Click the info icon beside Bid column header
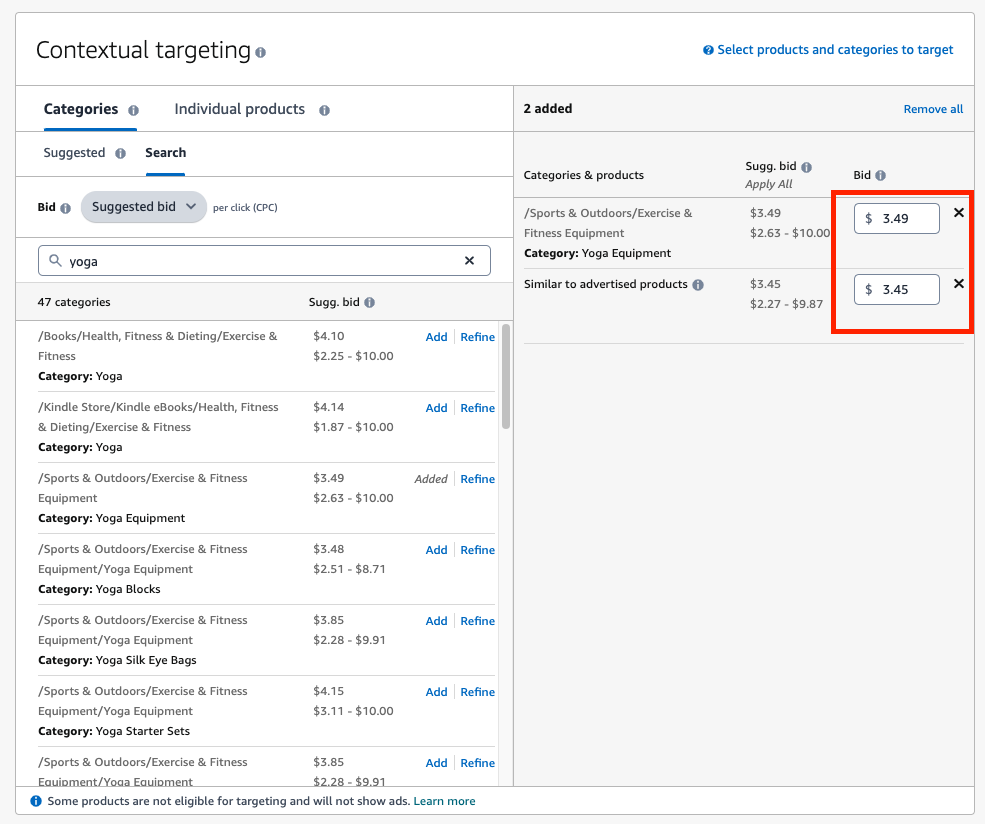This screenshot has height=824, width=985. tap(879, 175)
